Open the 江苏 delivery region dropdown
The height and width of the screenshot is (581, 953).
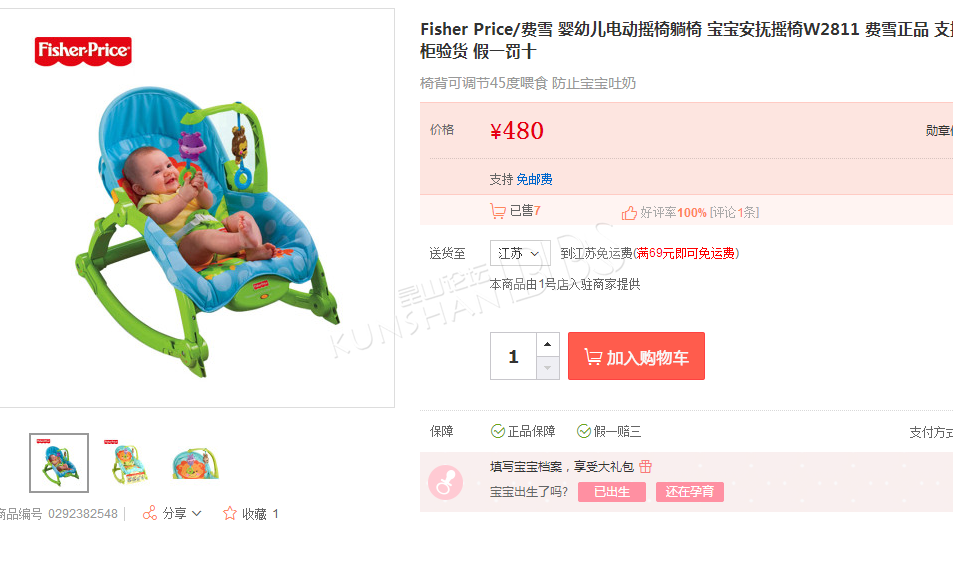pyautogui.click(x=520, y=253)
